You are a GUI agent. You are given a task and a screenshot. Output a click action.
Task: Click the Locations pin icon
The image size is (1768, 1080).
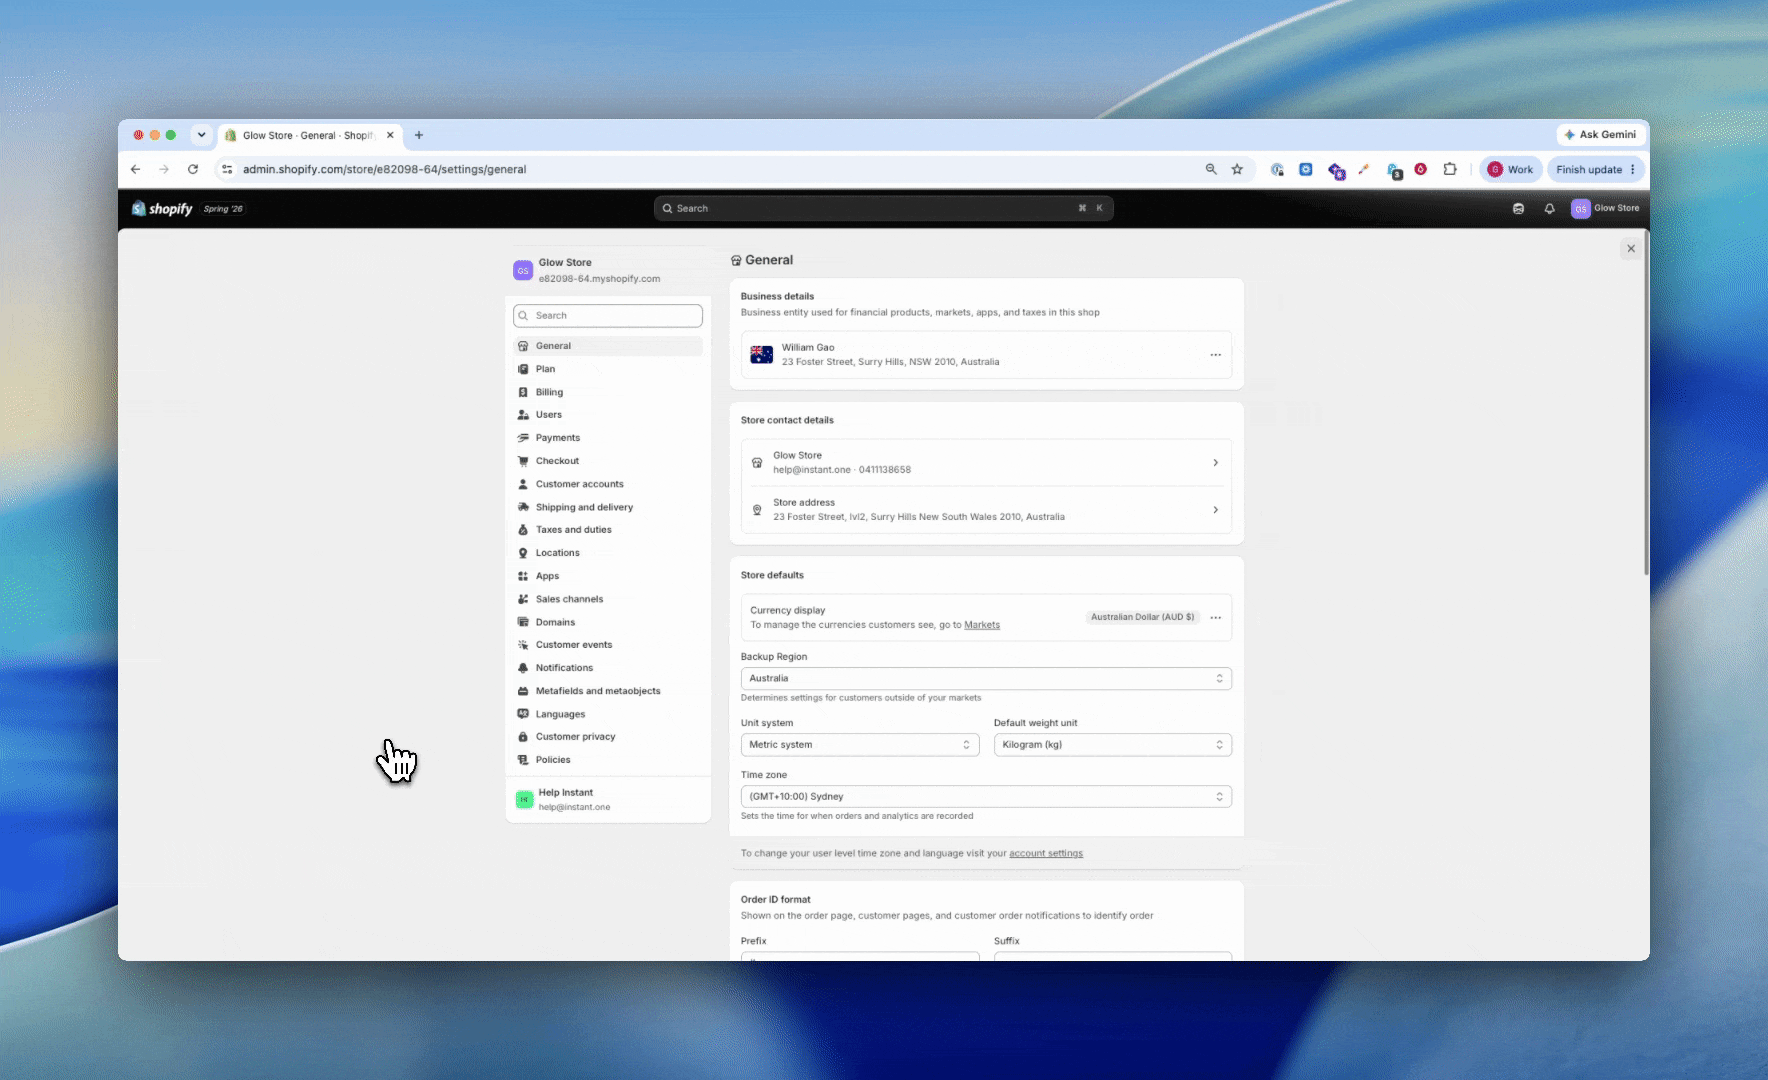pyautogui.click(x=523, y=553)
